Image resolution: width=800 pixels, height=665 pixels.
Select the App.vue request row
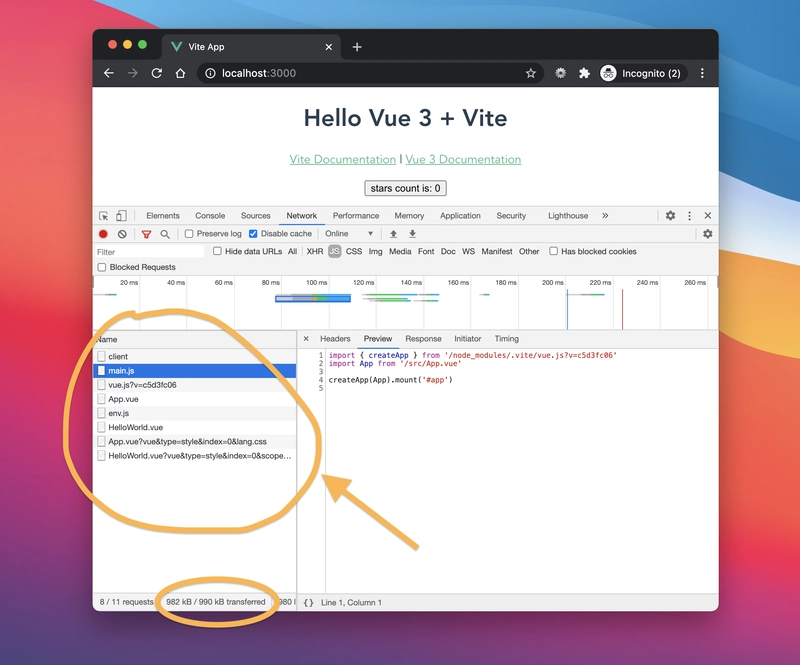pyautogui.click(x=195, y=399)
